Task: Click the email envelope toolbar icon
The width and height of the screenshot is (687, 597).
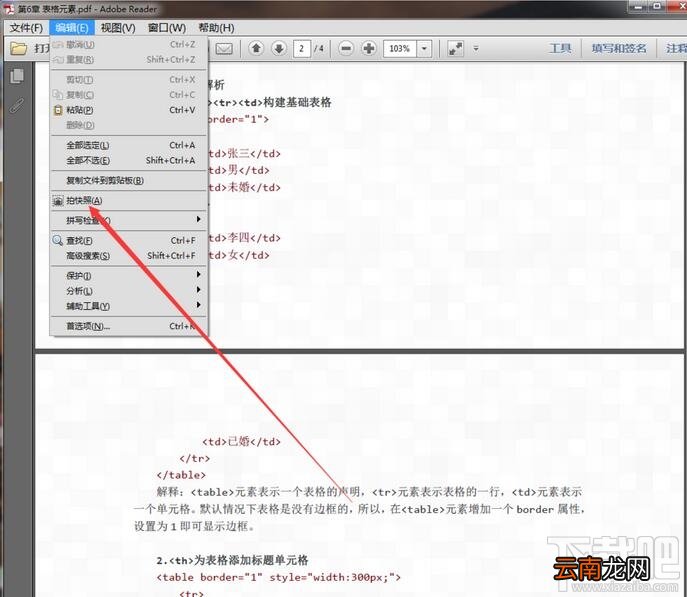Action: [224, 48]
